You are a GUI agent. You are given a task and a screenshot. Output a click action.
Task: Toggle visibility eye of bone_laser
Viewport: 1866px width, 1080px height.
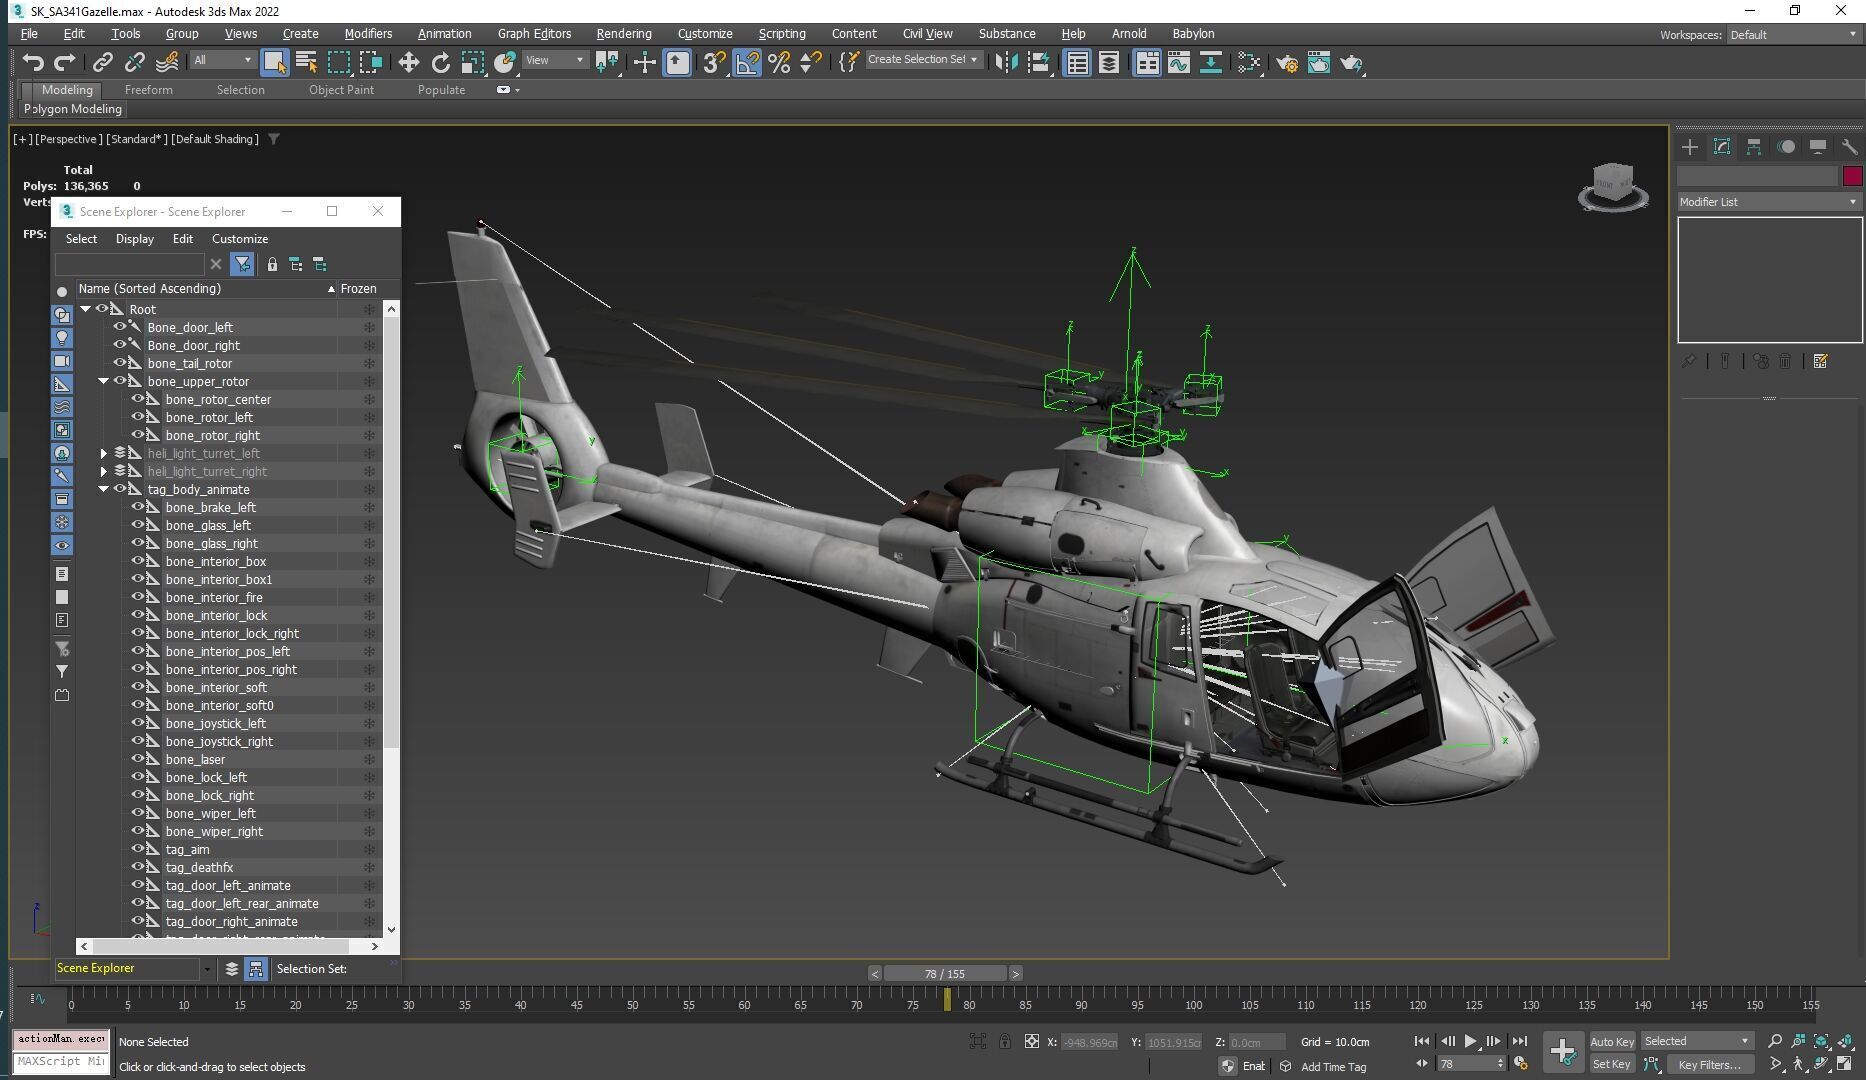(138, 759)
